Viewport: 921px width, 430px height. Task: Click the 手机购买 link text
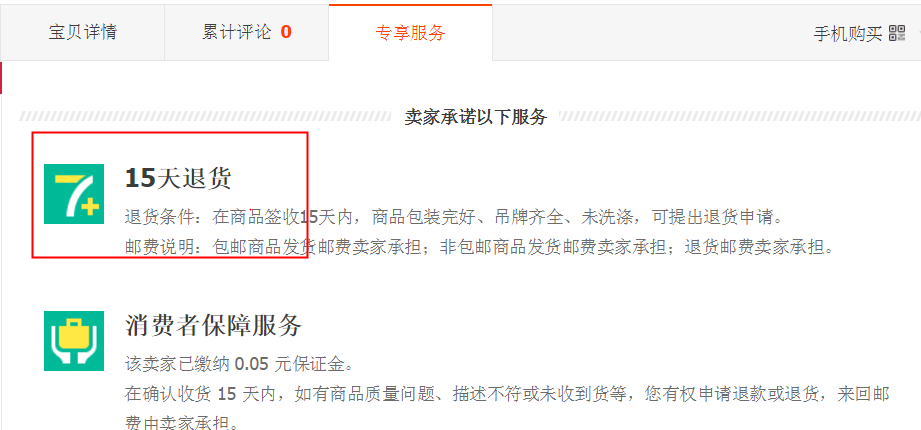point(847,33)
